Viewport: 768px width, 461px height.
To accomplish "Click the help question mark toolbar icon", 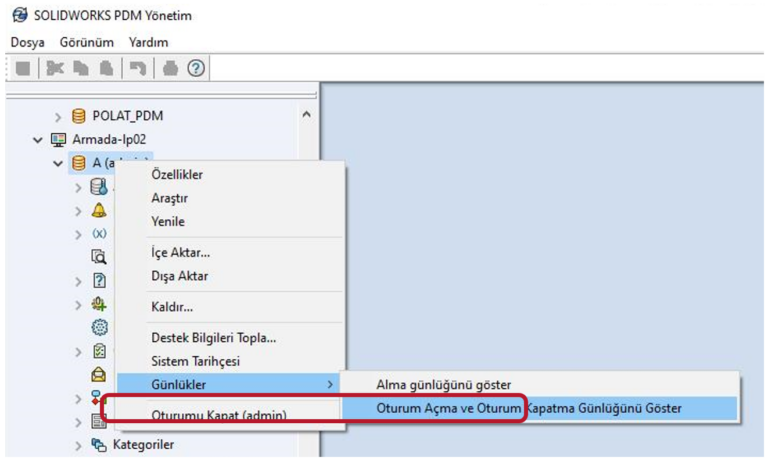I will tap(196, 69).
